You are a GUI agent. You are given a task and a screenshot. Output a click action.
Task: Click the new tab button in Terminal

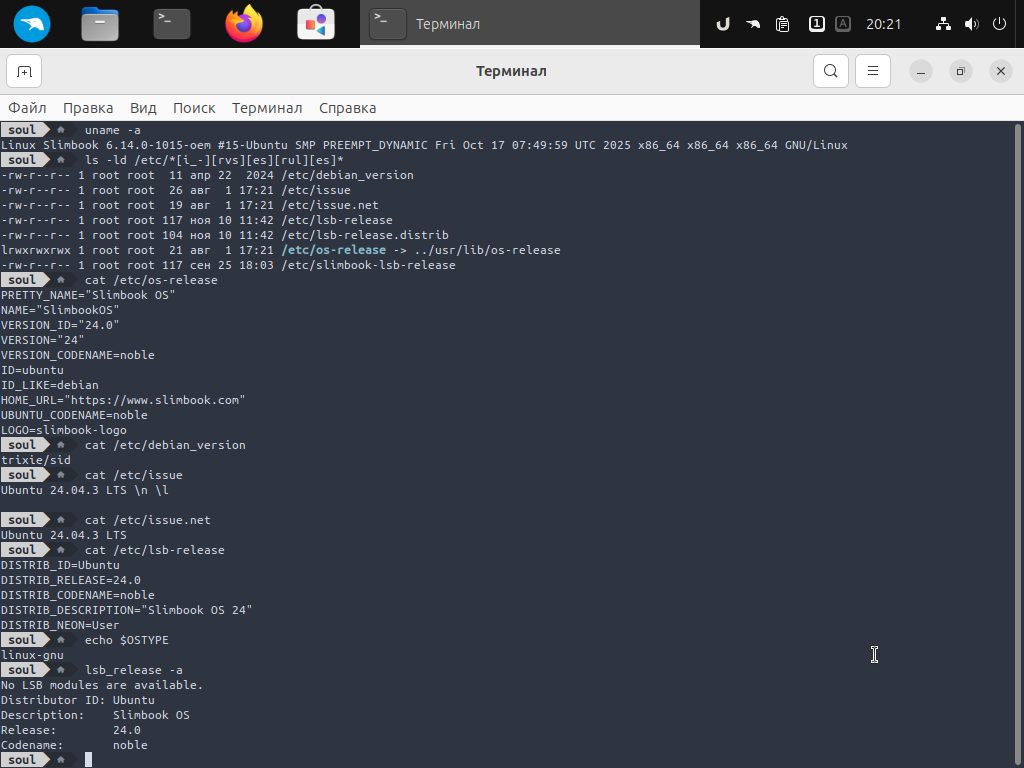coord(24,71)
